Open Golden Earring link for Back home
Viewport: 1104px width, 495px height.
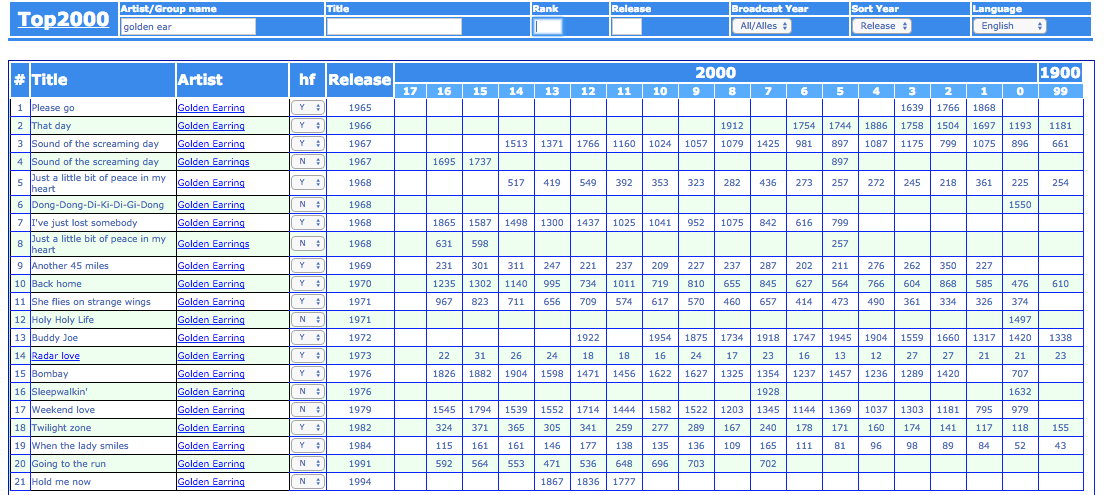(211, 284)
